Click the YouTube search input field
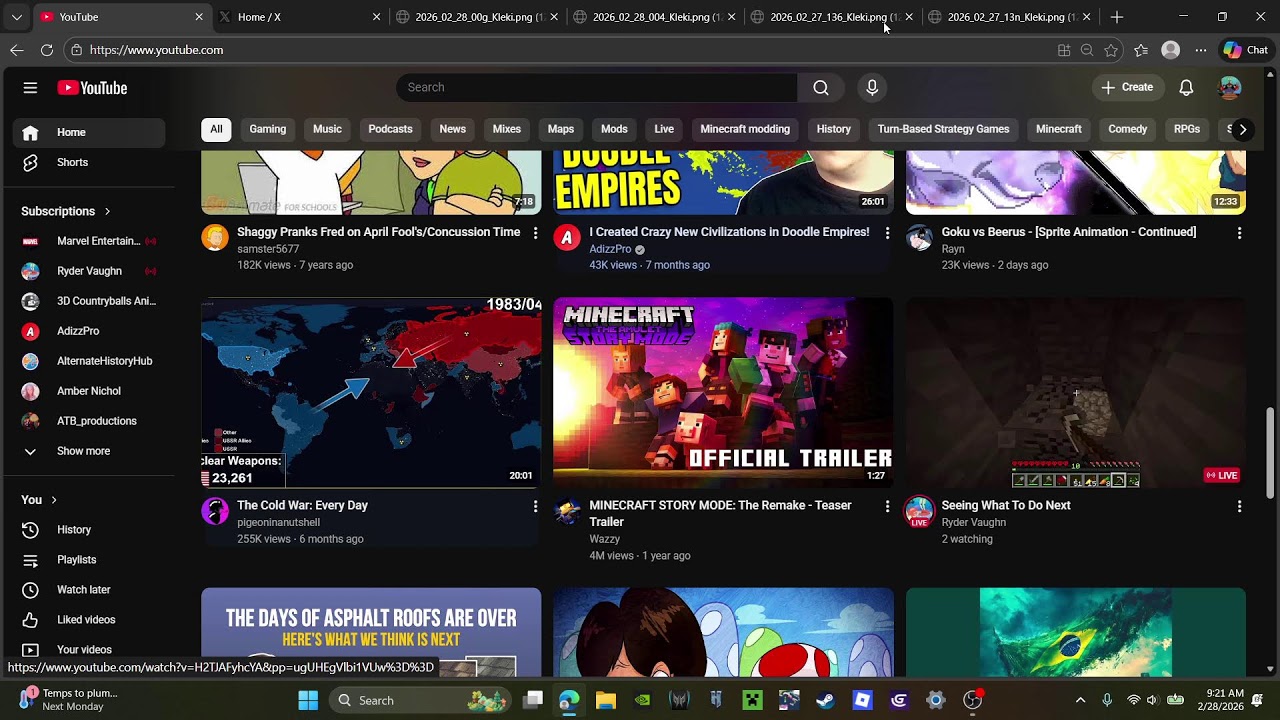Viewport: 1280px width, 720px height. pyautogui.click(x=597, y=88)
